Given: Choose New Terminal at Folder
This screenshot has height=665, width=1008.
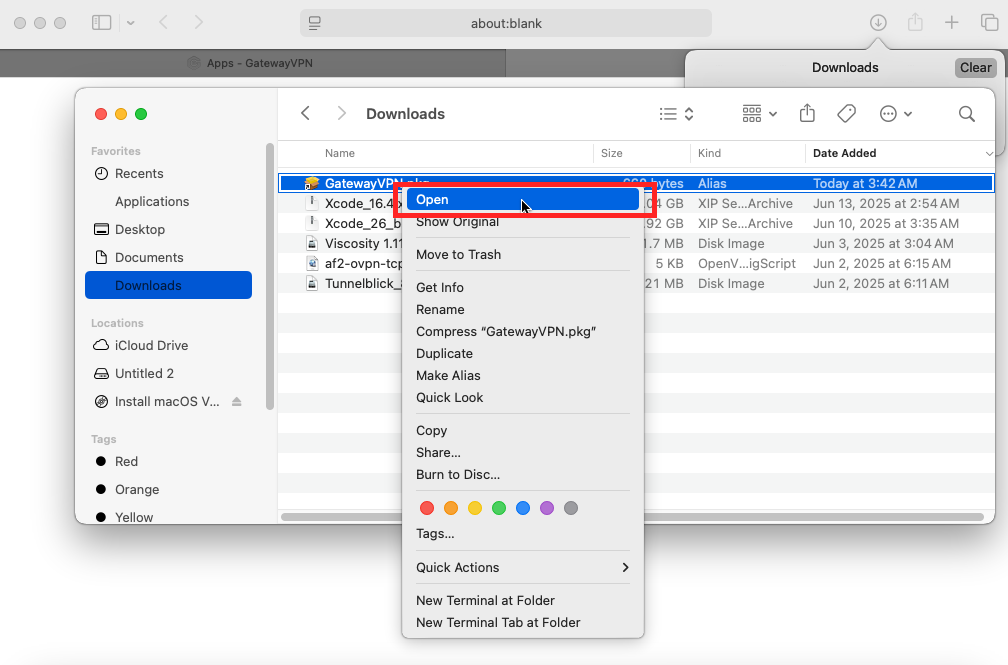Looking at the screenshot, I should [523, 600].
